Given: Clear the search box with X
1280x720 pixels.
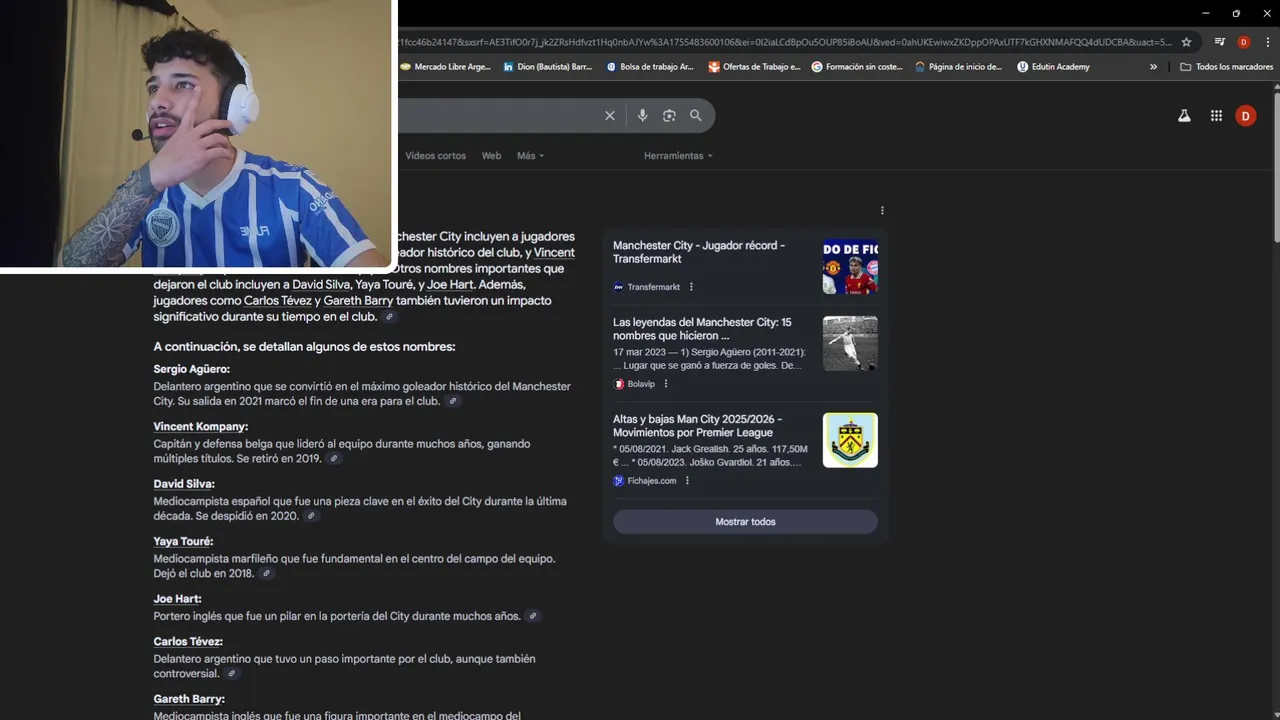Looking at the screenshot, I should click(x=610, y=116).
